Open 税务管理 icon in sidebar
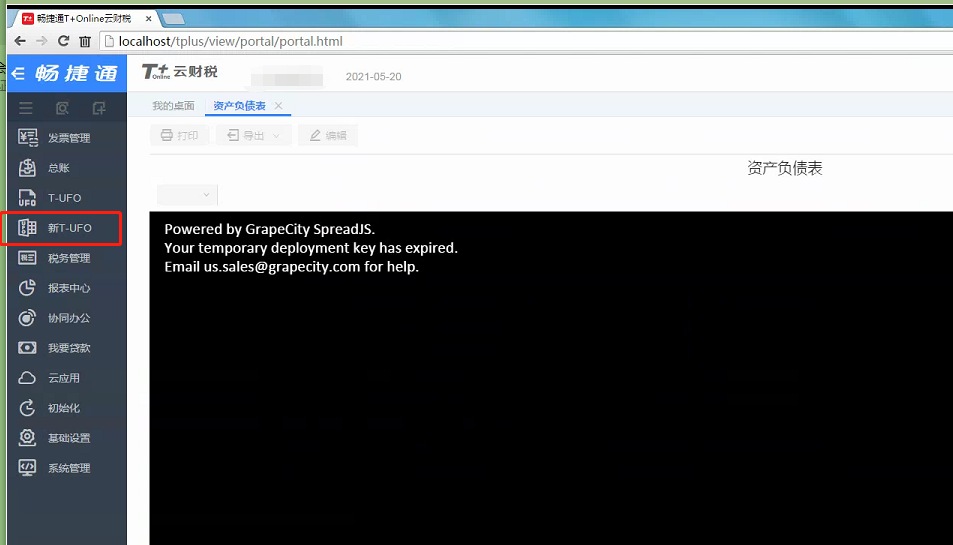Screen dimensions: 953x545 point(27,258)
